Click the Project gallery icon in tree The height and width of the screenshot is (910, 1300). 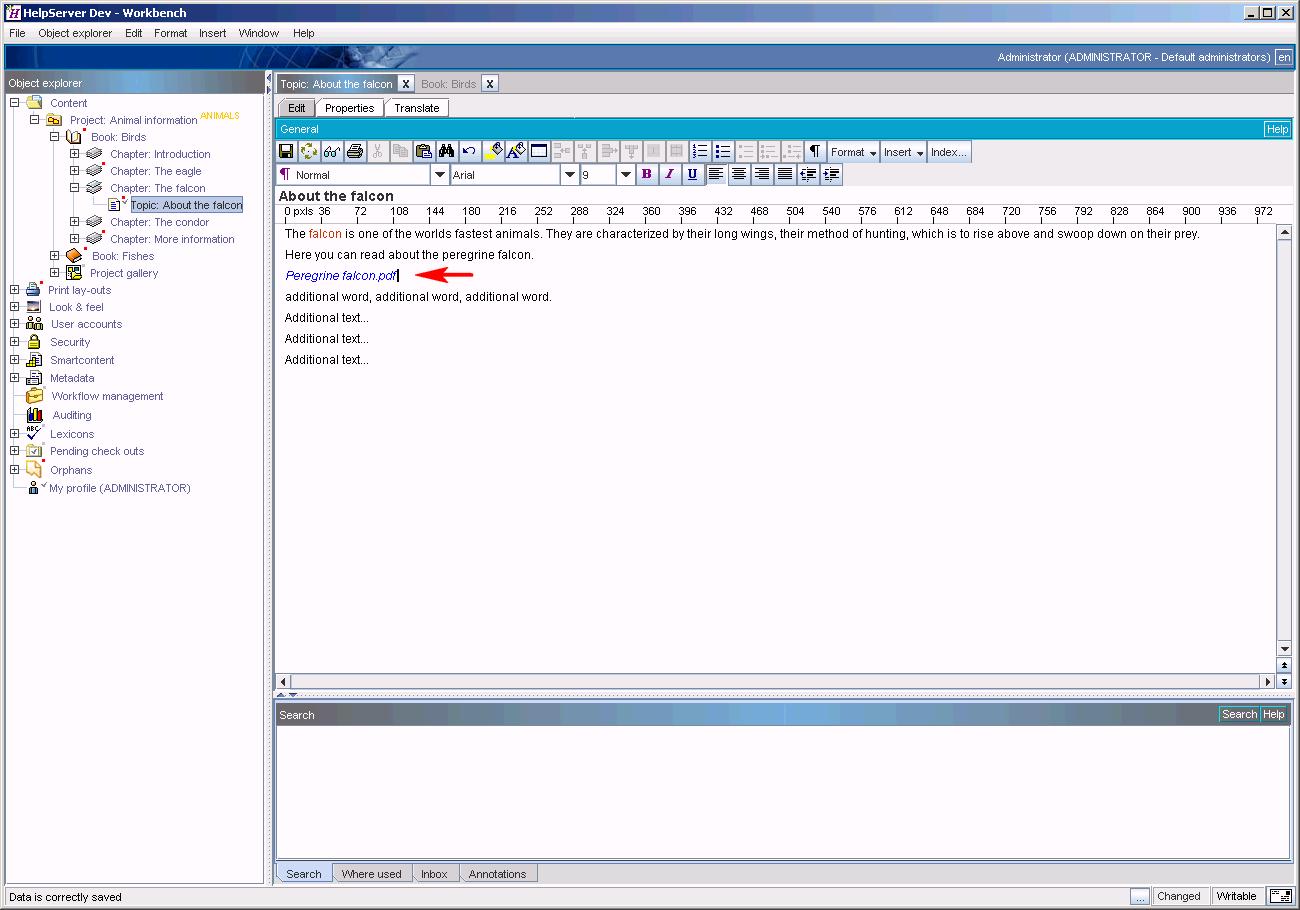pyautogui.click(x=74, y=273)
